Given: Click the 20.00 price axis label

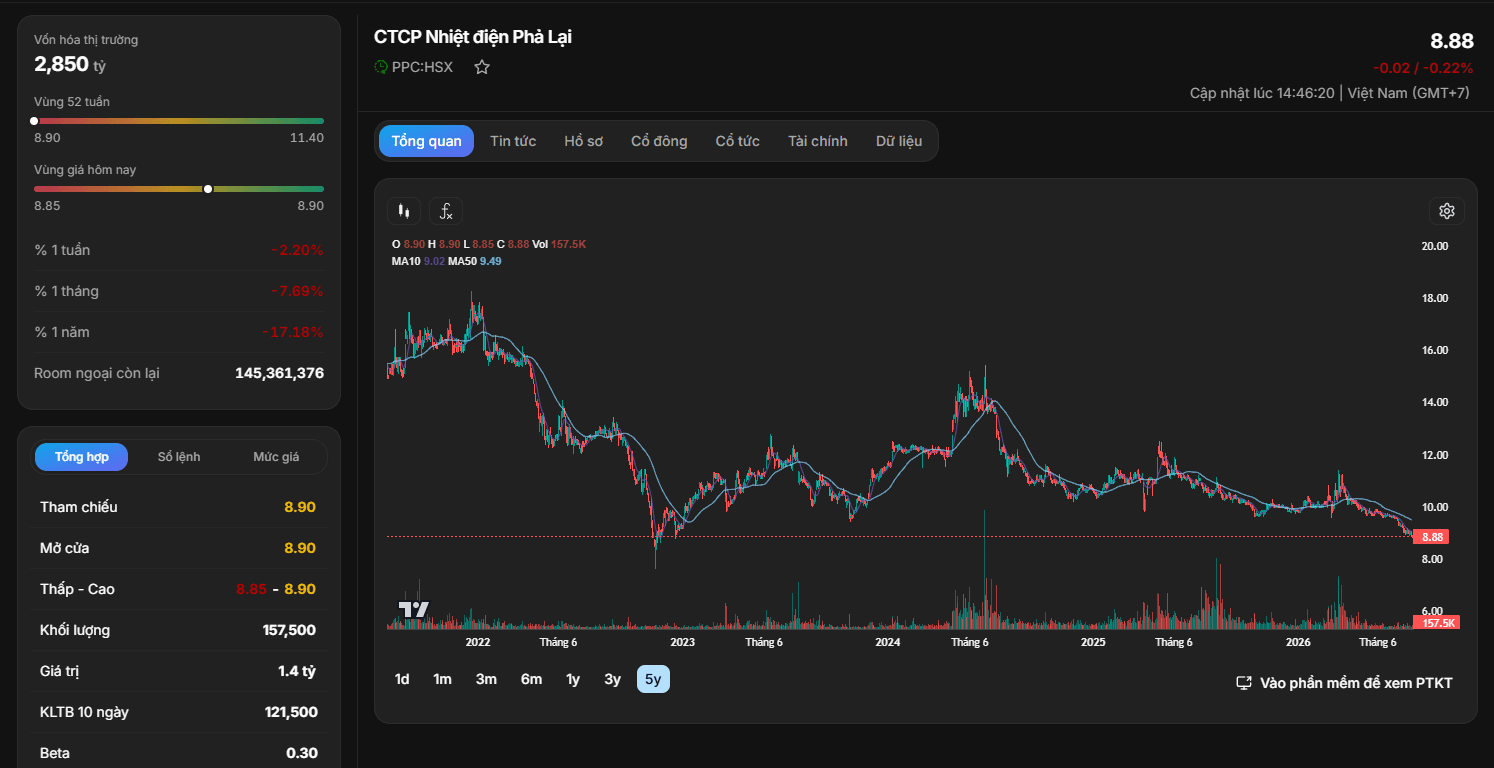Looking at the screenshot, I should point(1434,246).
